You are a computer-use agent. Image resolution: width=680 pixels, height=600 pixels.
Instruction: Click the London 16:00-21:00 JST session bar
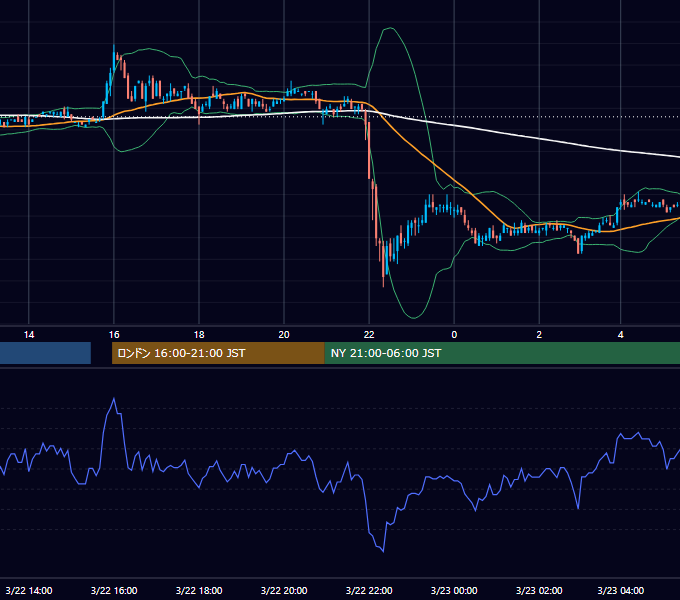point(218,353)
